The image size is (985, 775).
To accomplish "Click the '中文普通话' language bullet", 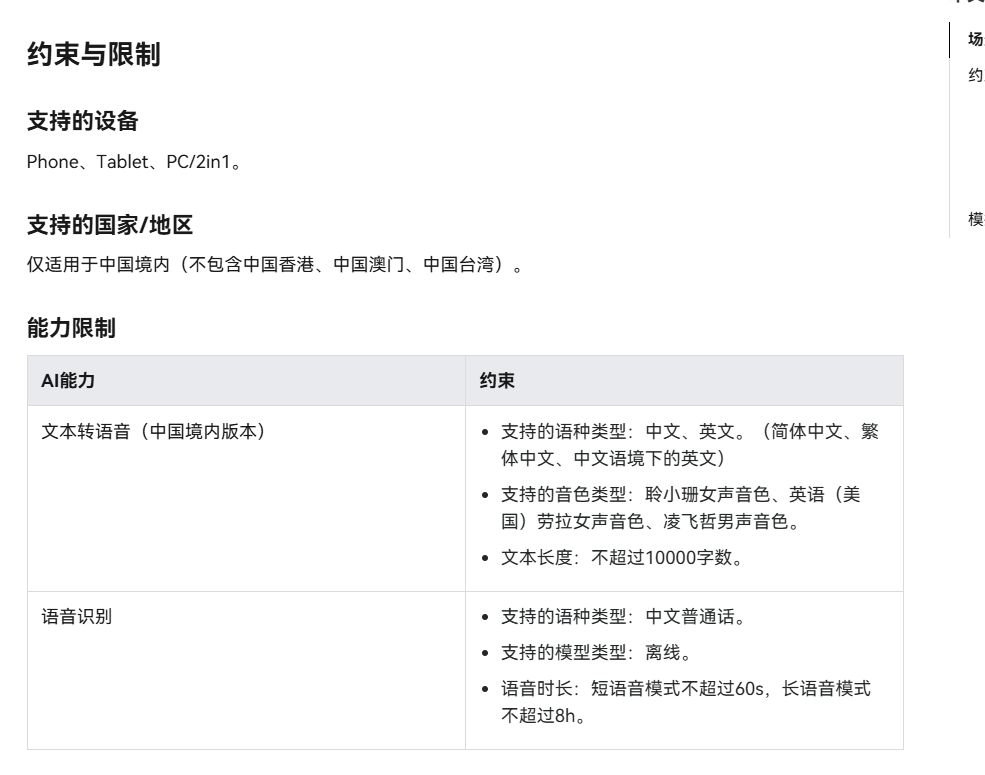I will click(623, 616).
